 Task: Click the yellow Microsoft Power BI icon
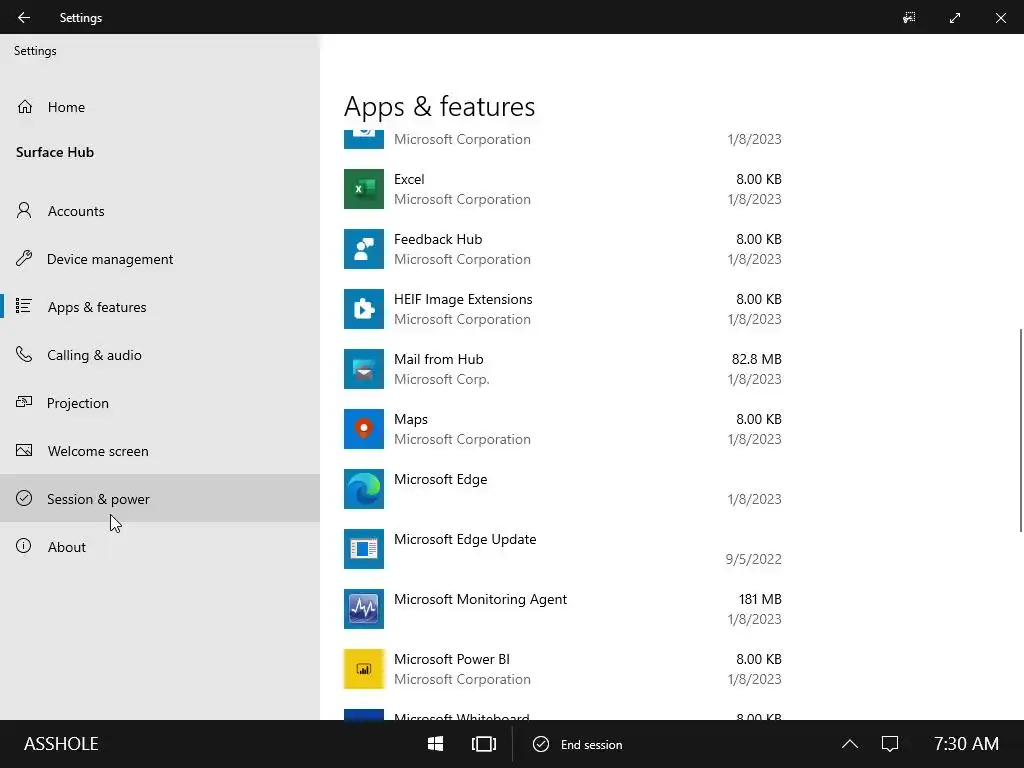tap(364, 669)
